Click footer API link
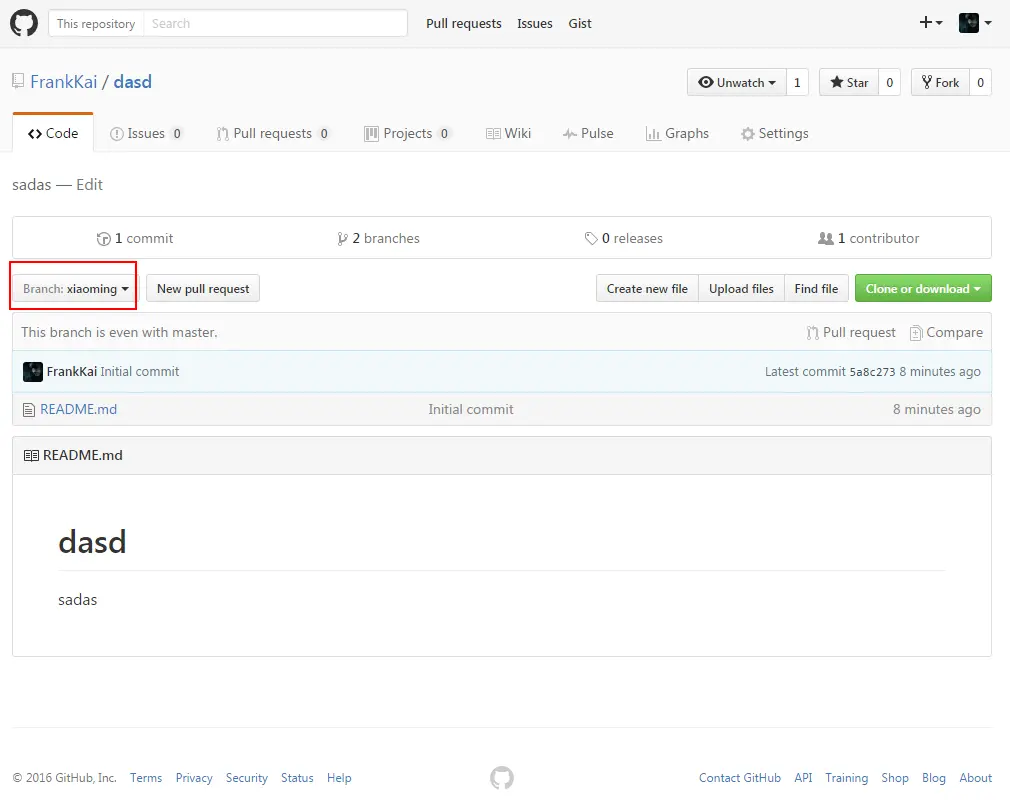 point(803,778)
